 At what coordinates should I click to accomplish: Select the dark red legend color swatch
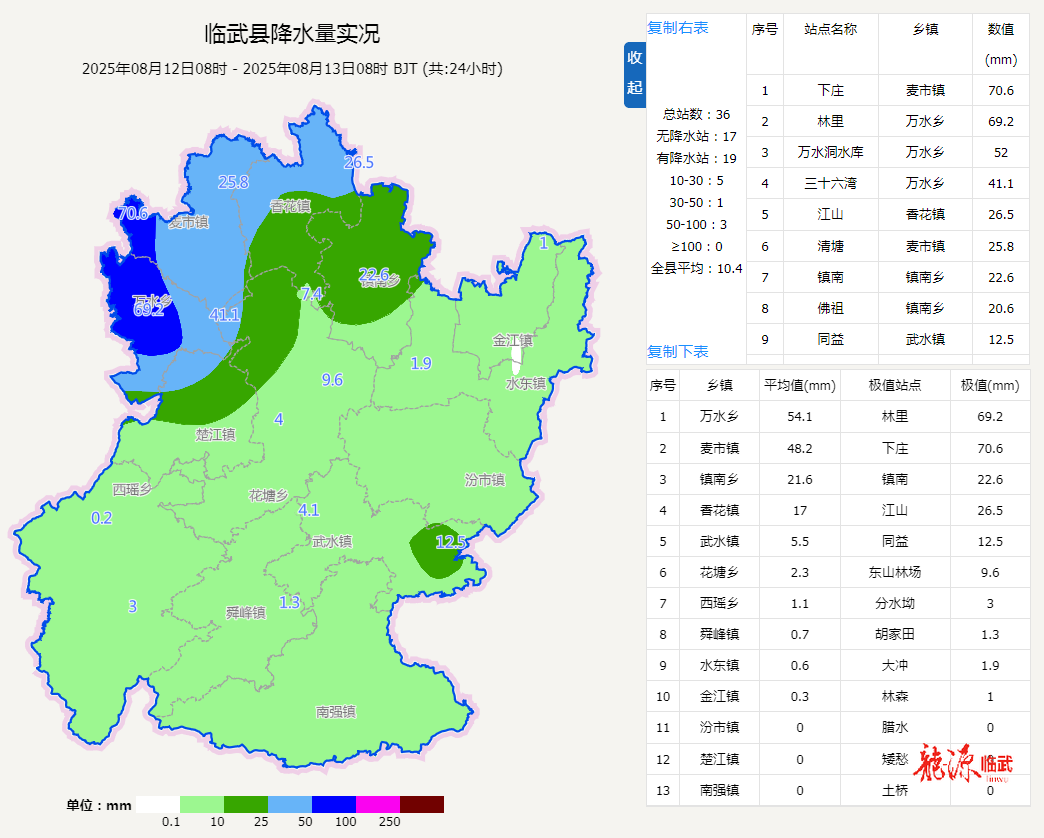click(x=422, y=804)
